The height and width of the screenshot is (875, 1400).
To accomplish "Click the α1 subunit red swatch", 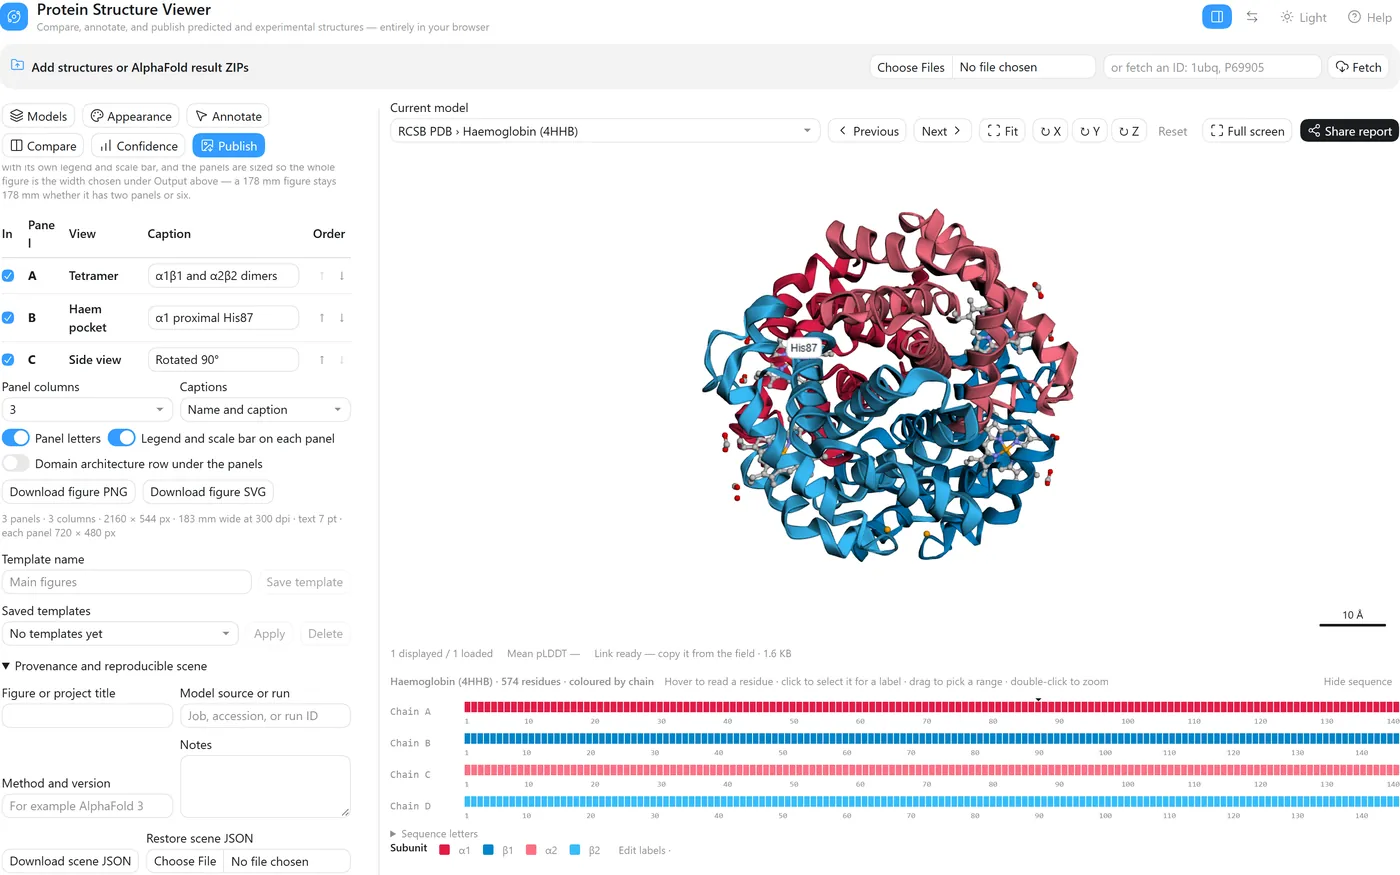I will 445,850.
